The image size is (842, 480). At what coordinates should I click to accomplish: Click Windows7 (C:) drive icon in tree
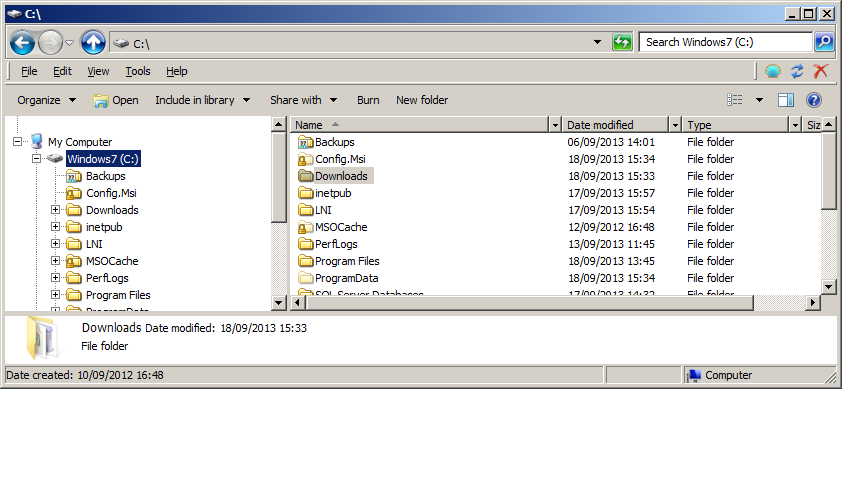pyautogui.click(x=54, y=158)
